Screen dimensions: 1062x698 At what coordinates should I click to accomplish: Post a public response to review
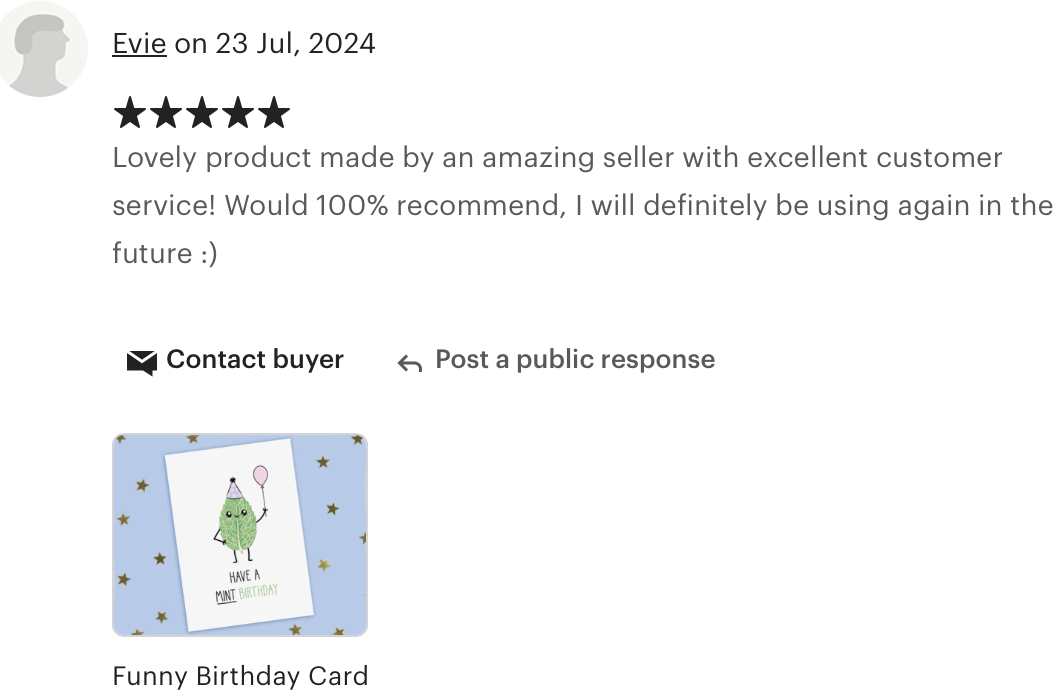(x=556, y=360)
